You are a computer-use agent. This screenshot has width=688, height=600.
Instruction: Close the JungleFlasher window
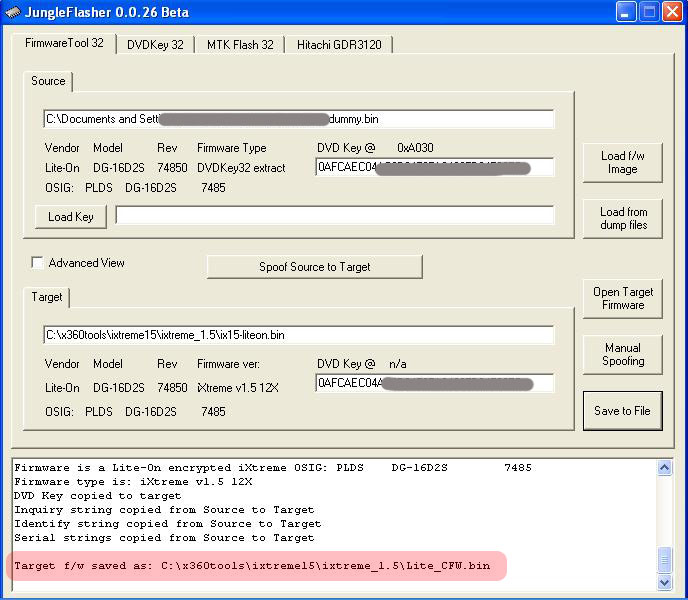[672, 12]
